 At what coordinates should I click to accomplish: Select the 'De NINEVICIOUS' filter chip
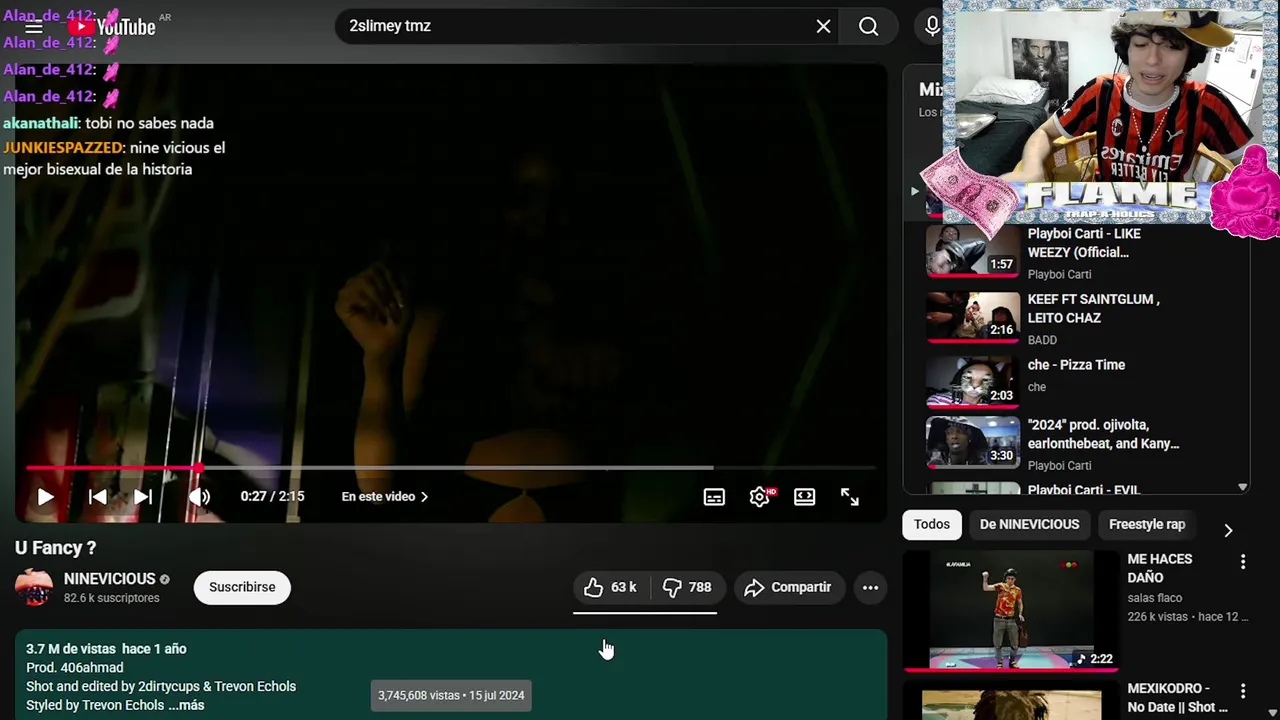(1029, 524)
